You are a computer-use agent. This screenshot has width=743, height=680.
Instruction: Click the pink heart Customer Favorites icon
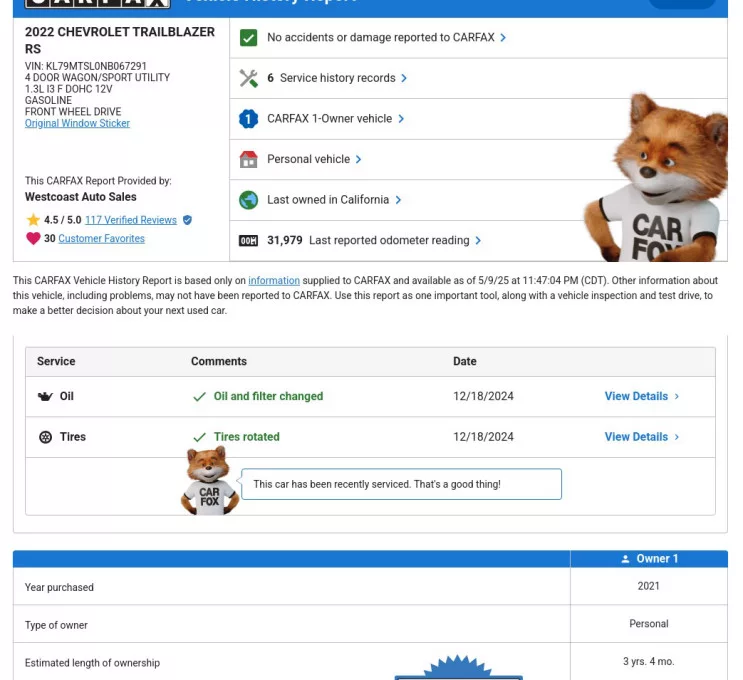[x=34, y=239]
